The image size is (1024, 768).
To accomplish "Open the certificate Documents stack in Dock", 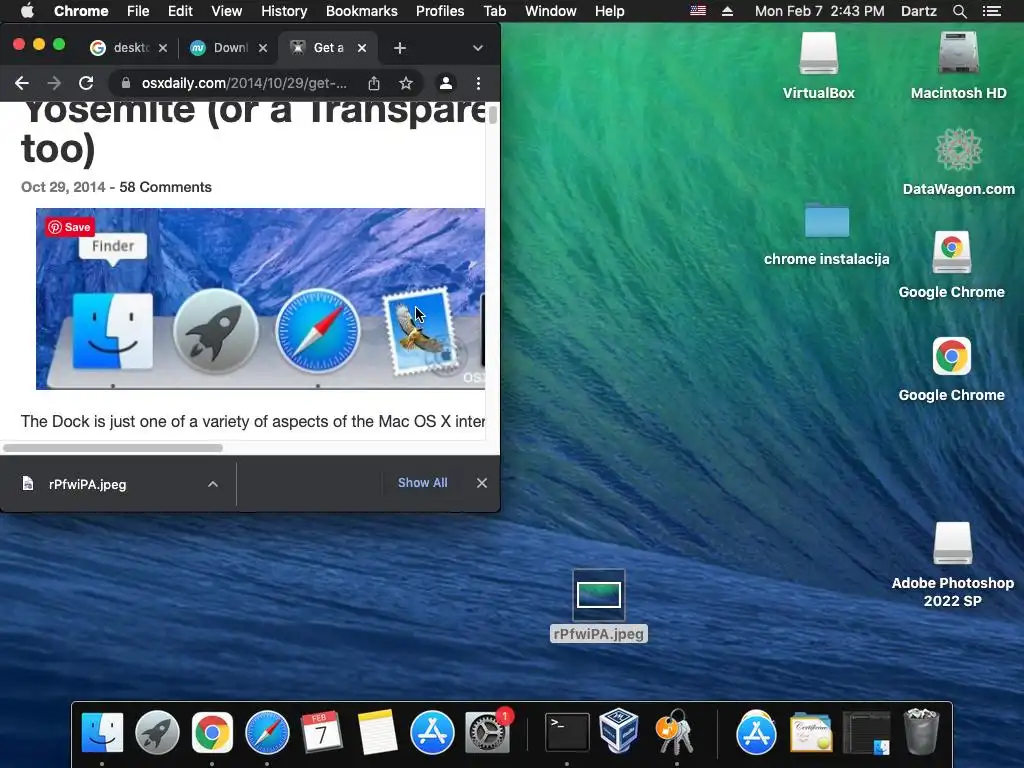I will [811, 733].
